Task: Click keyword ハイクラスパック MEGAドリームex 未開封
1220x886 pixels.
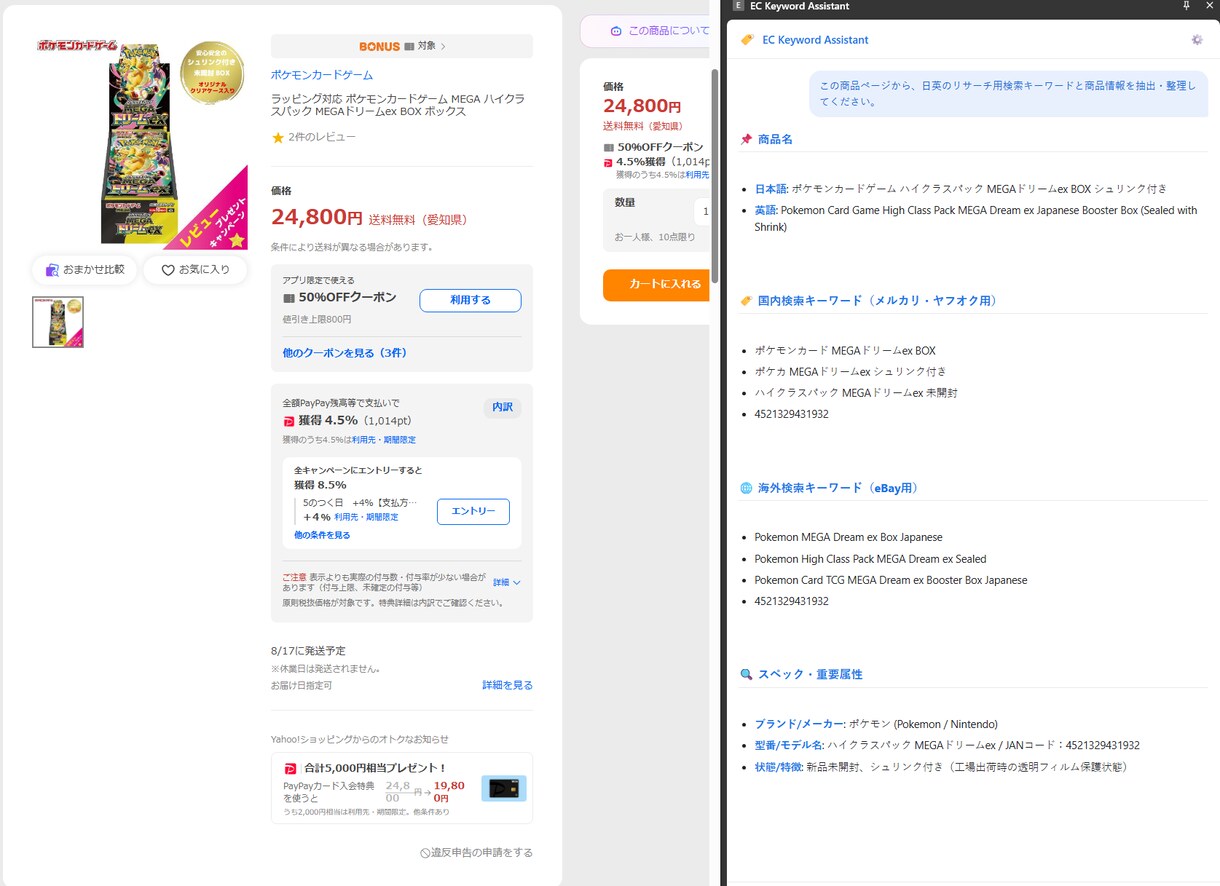Action: point(856,393)
